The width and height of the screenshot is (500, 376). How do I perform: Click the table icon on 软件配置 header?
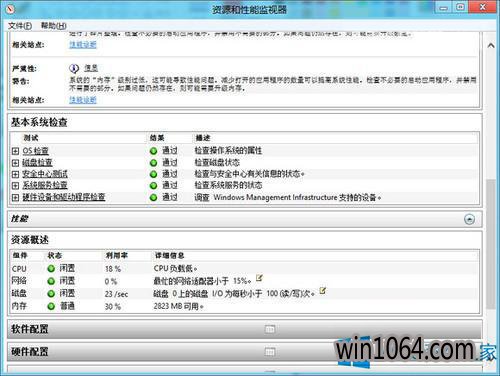(x=270, y=329)
